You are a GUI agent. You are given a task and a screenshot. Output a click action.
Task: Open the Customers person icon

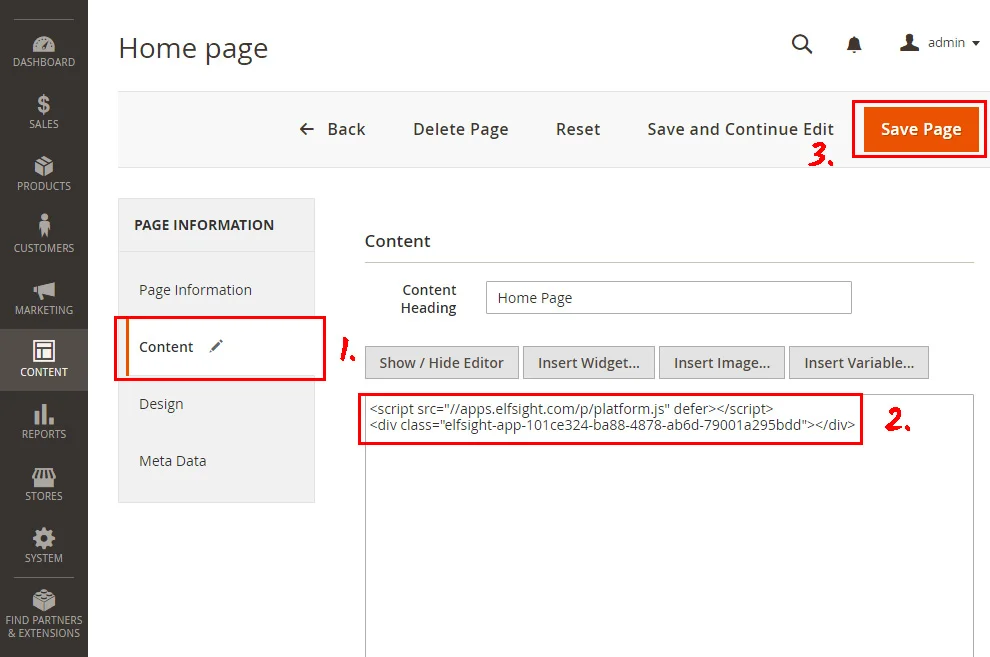pos(44,225)
